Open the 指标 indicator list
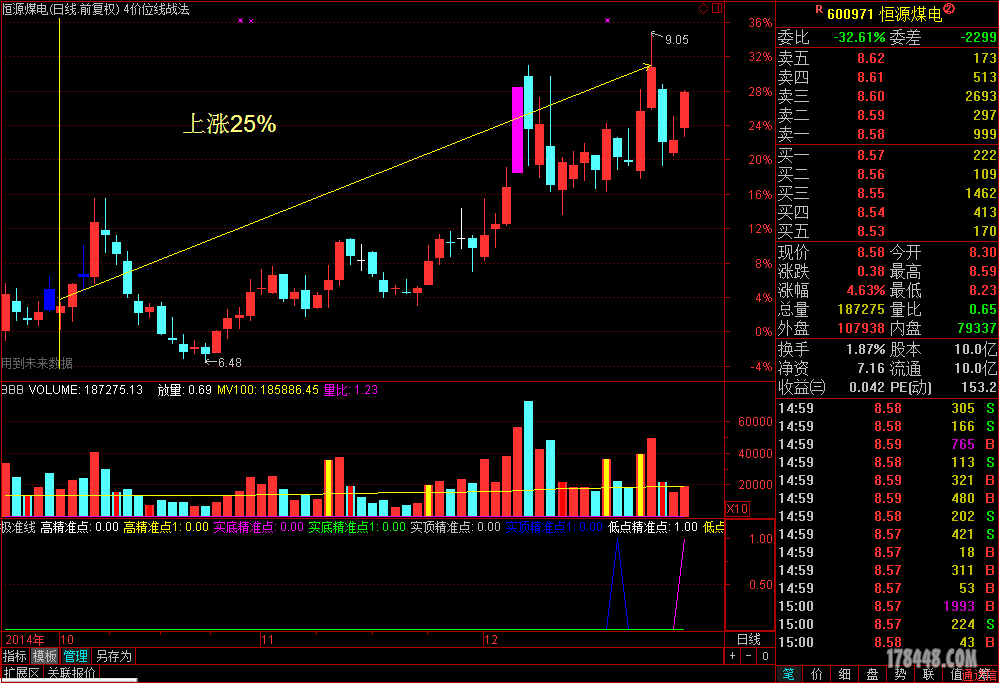Viewport: 999px width, 683px height. coord(15,656)
